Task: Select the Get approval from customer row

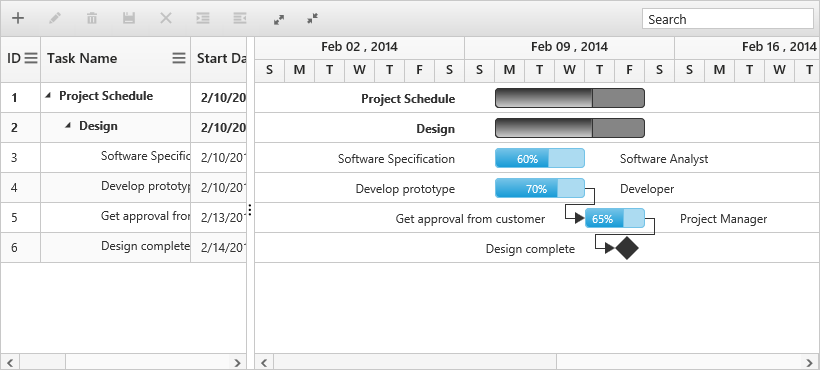Action: [123, 217]
